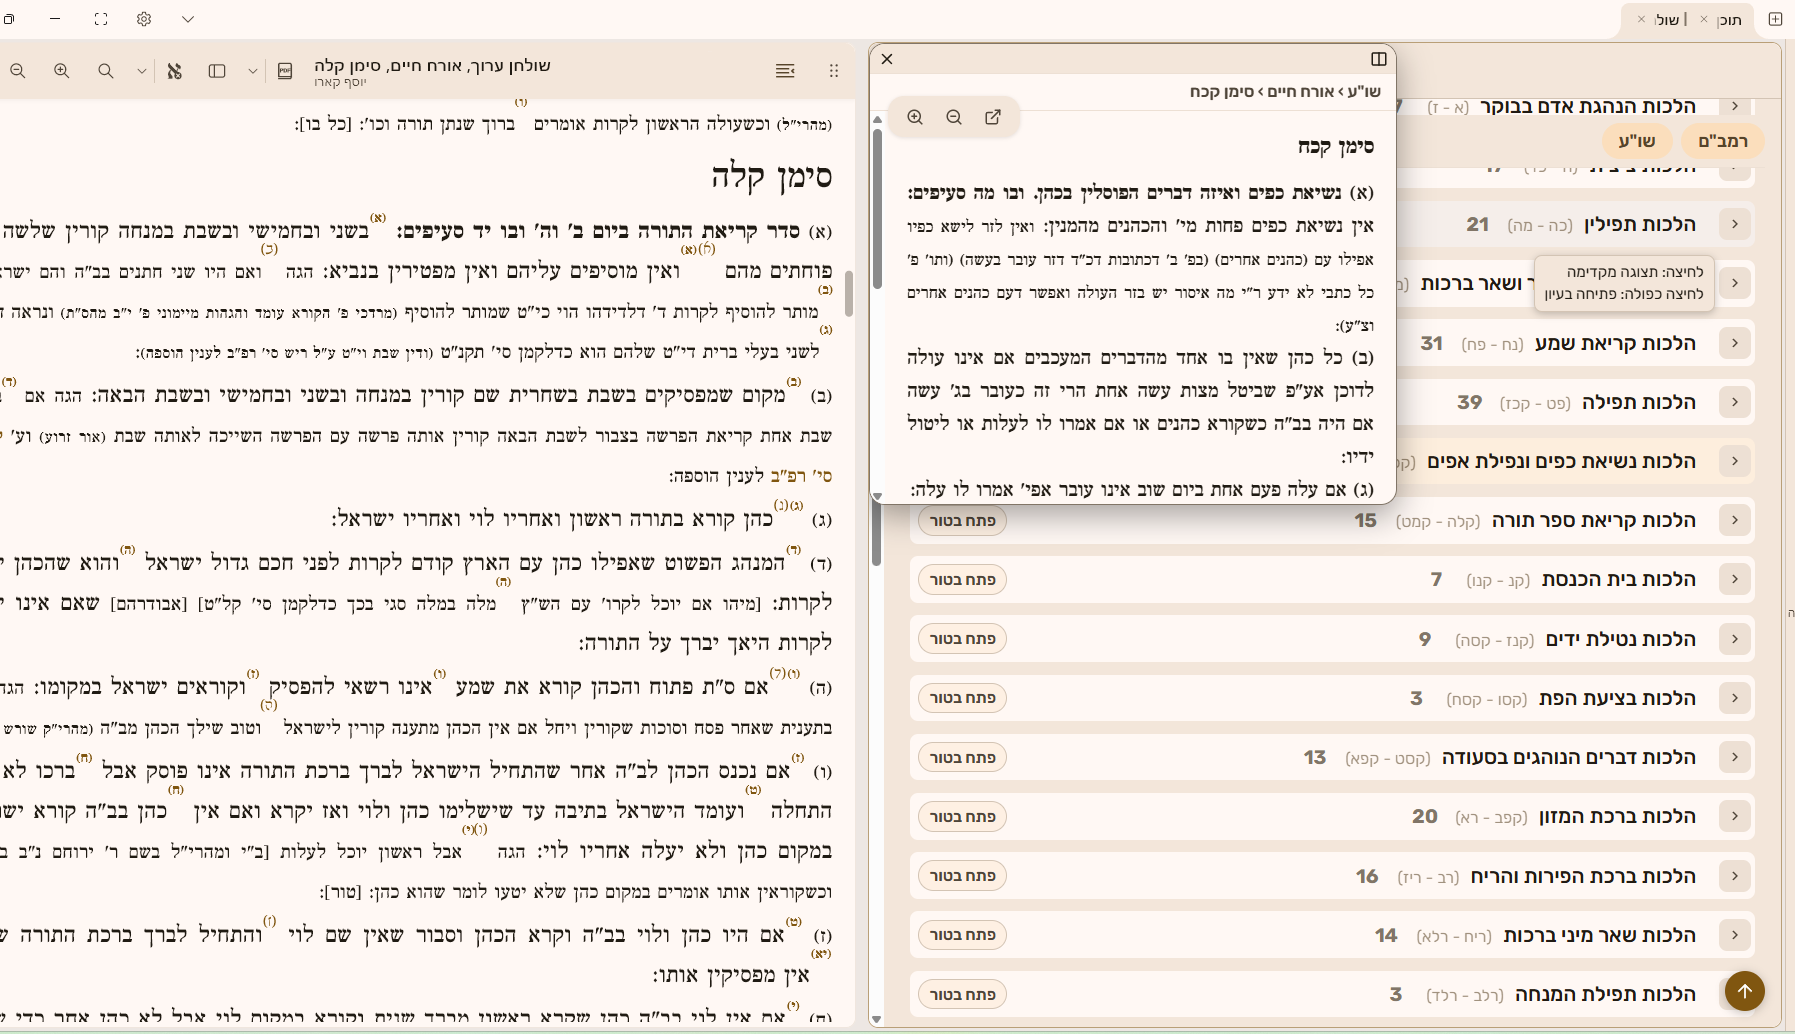Expand the הלכות נטילת ידים row
Screen dimensions: 1795x1034
point(1735,639)
